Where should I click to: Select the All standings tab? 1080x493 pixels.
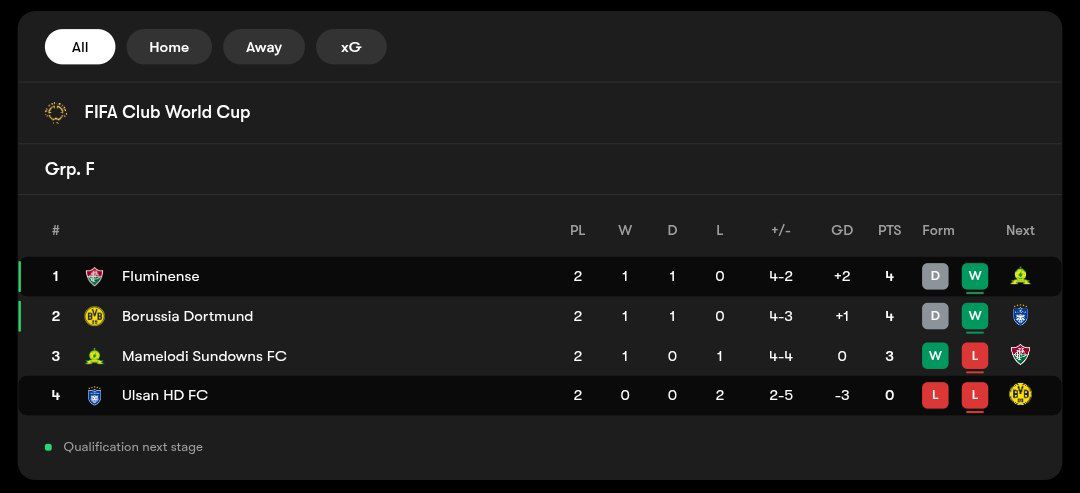pyautogui.click(x=80, y=47)
